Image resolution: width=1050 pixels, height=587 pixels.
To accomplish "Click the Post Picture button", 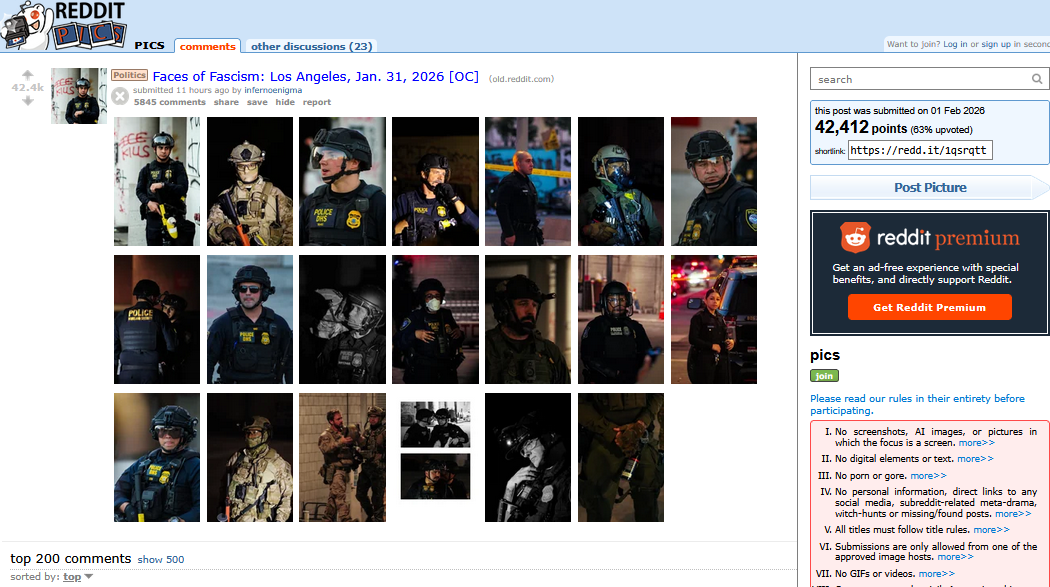I will [930, 187].
